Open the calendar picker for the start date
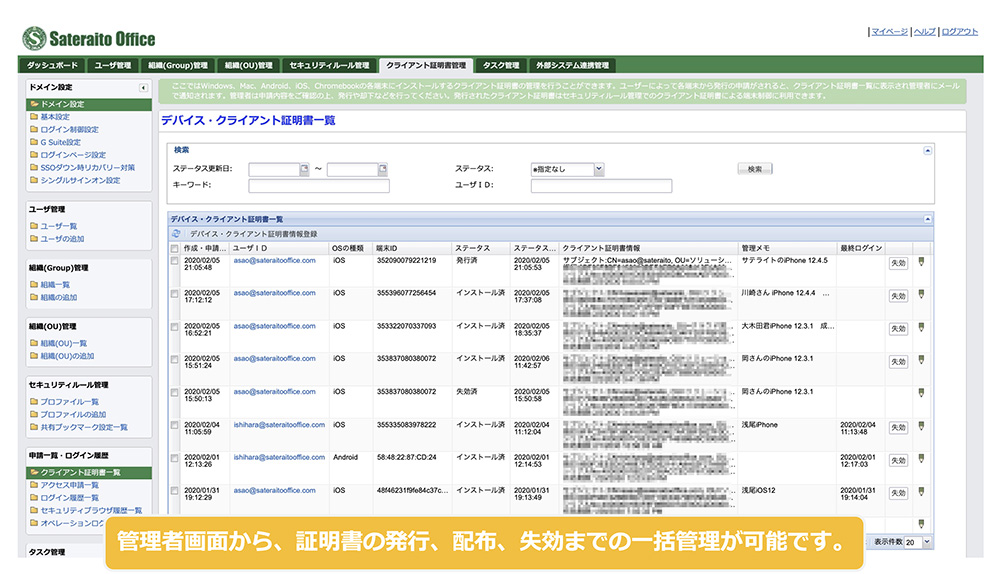The width and height of the screenshot is (1000, 574). click(304, 169)
